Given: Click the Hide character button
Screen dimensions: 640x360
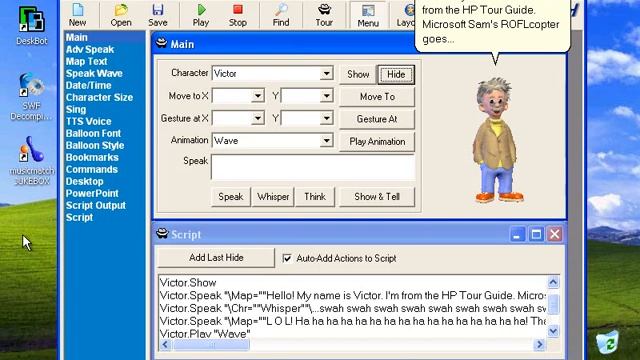Looking at the screenshot, I should [396, 74].
